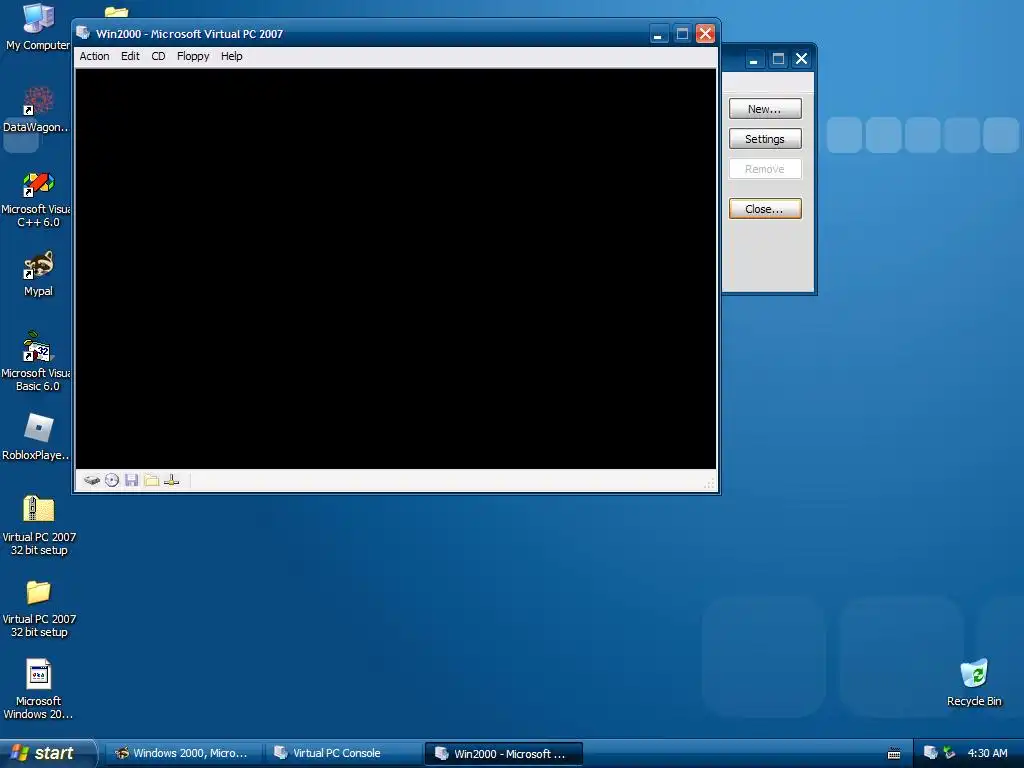Close the Win2000 Virtual PC window
1024x768 pixels.
705,34
